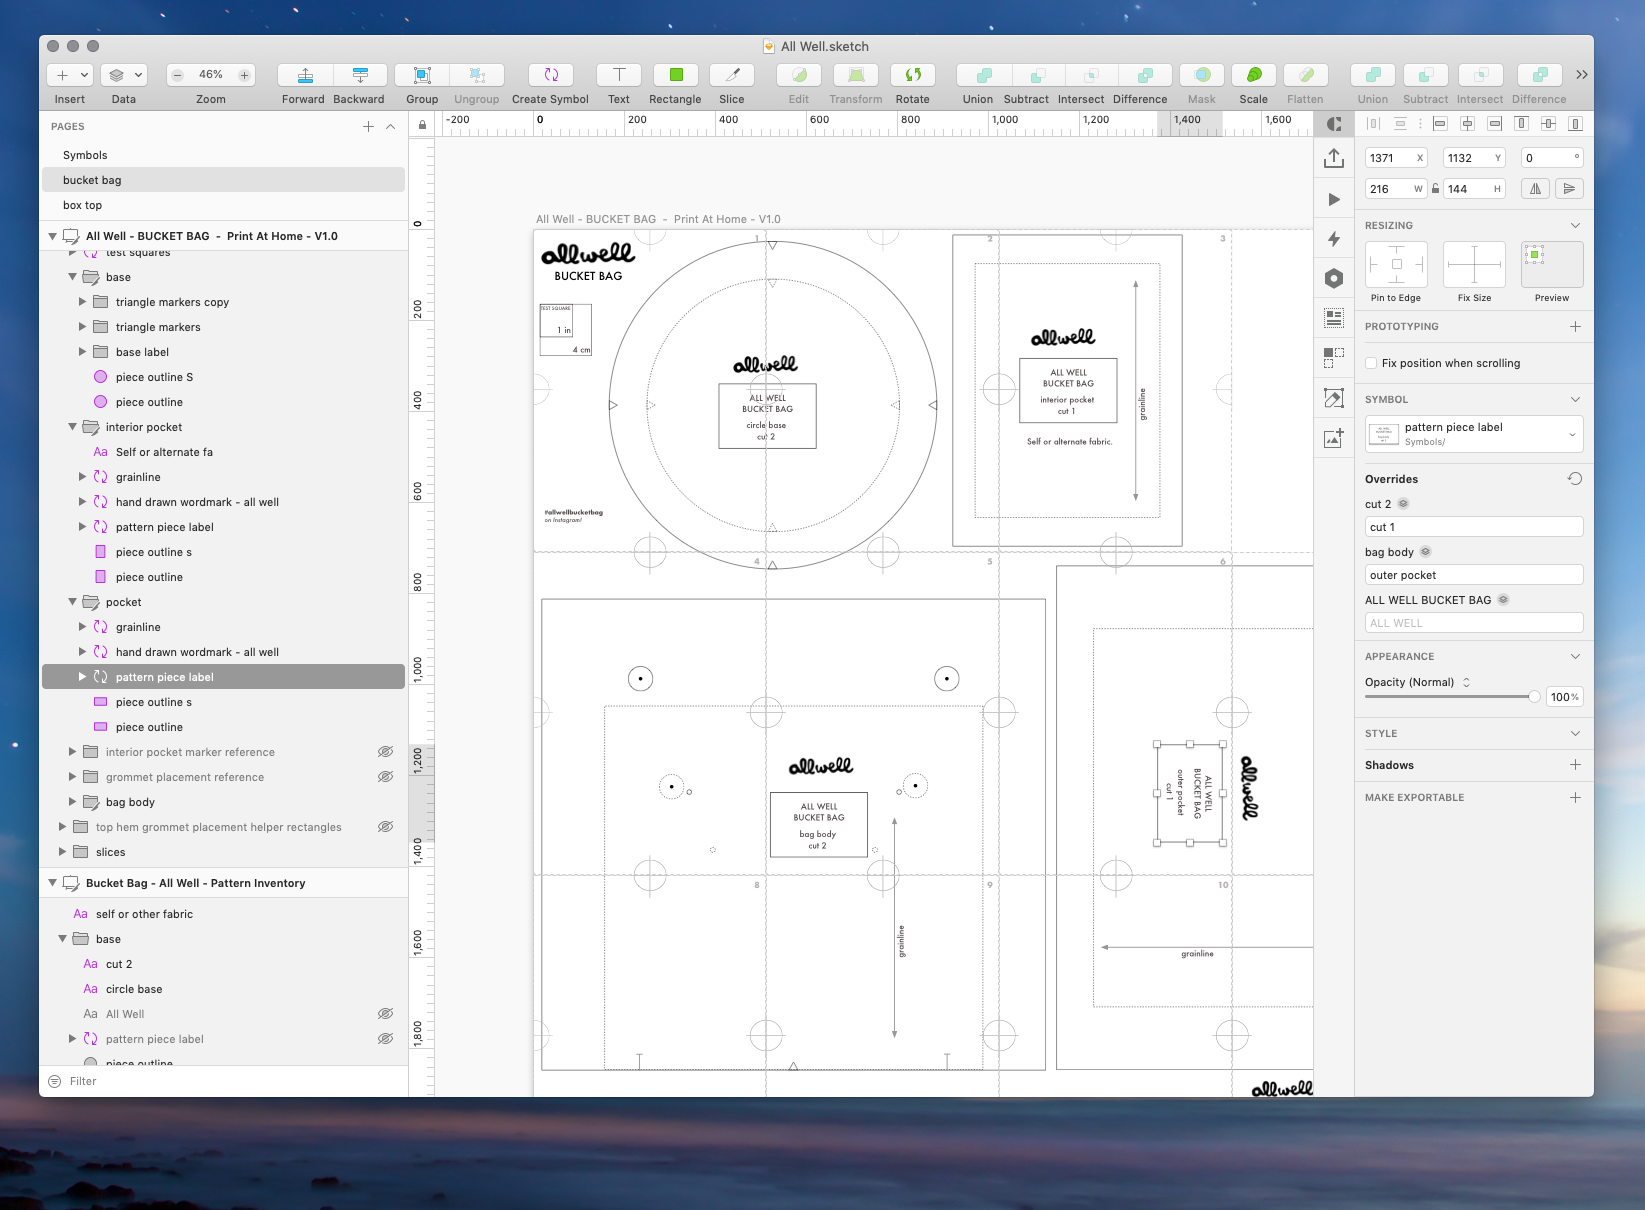Open the box top page
The width and height of the screenshot is (1645, 1210).
click(82, 205)
